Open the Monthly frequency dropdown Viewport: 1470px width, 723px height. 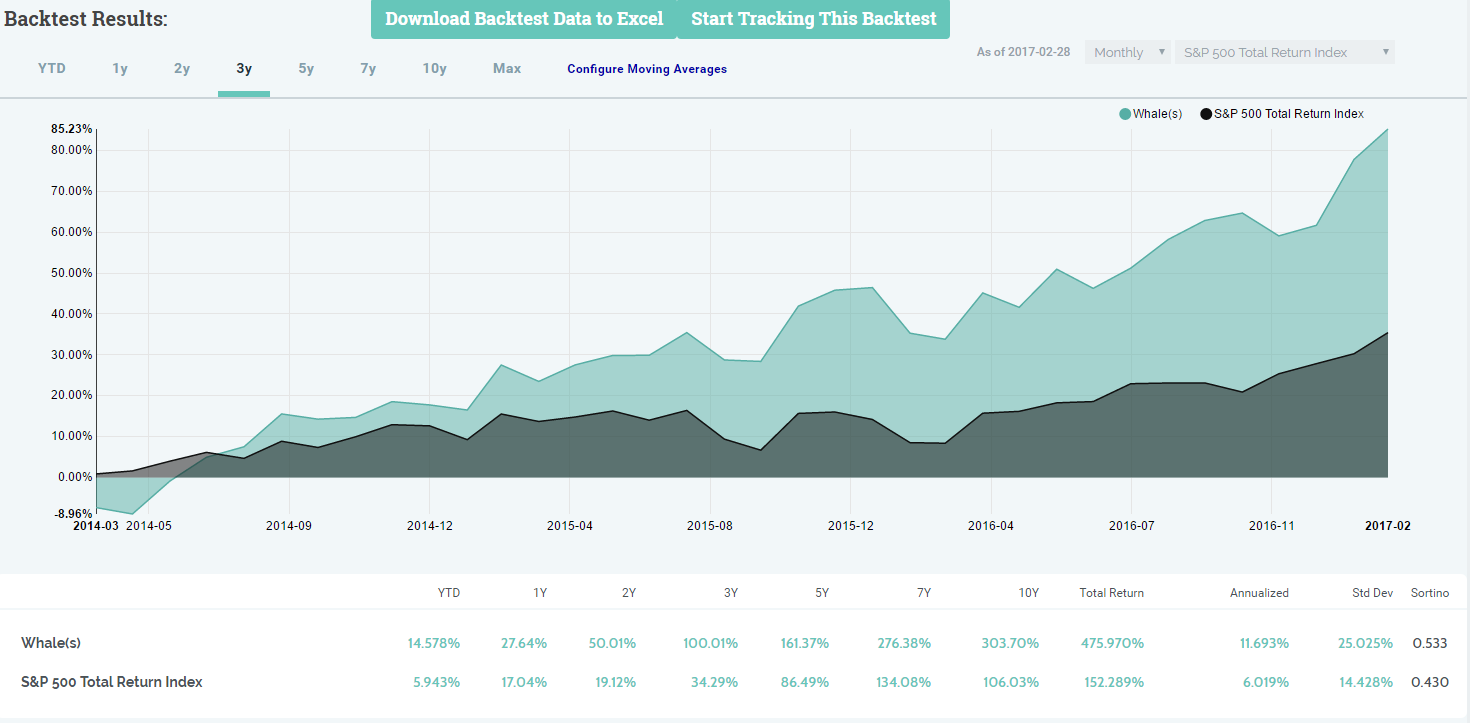[x=1128, y=52]
